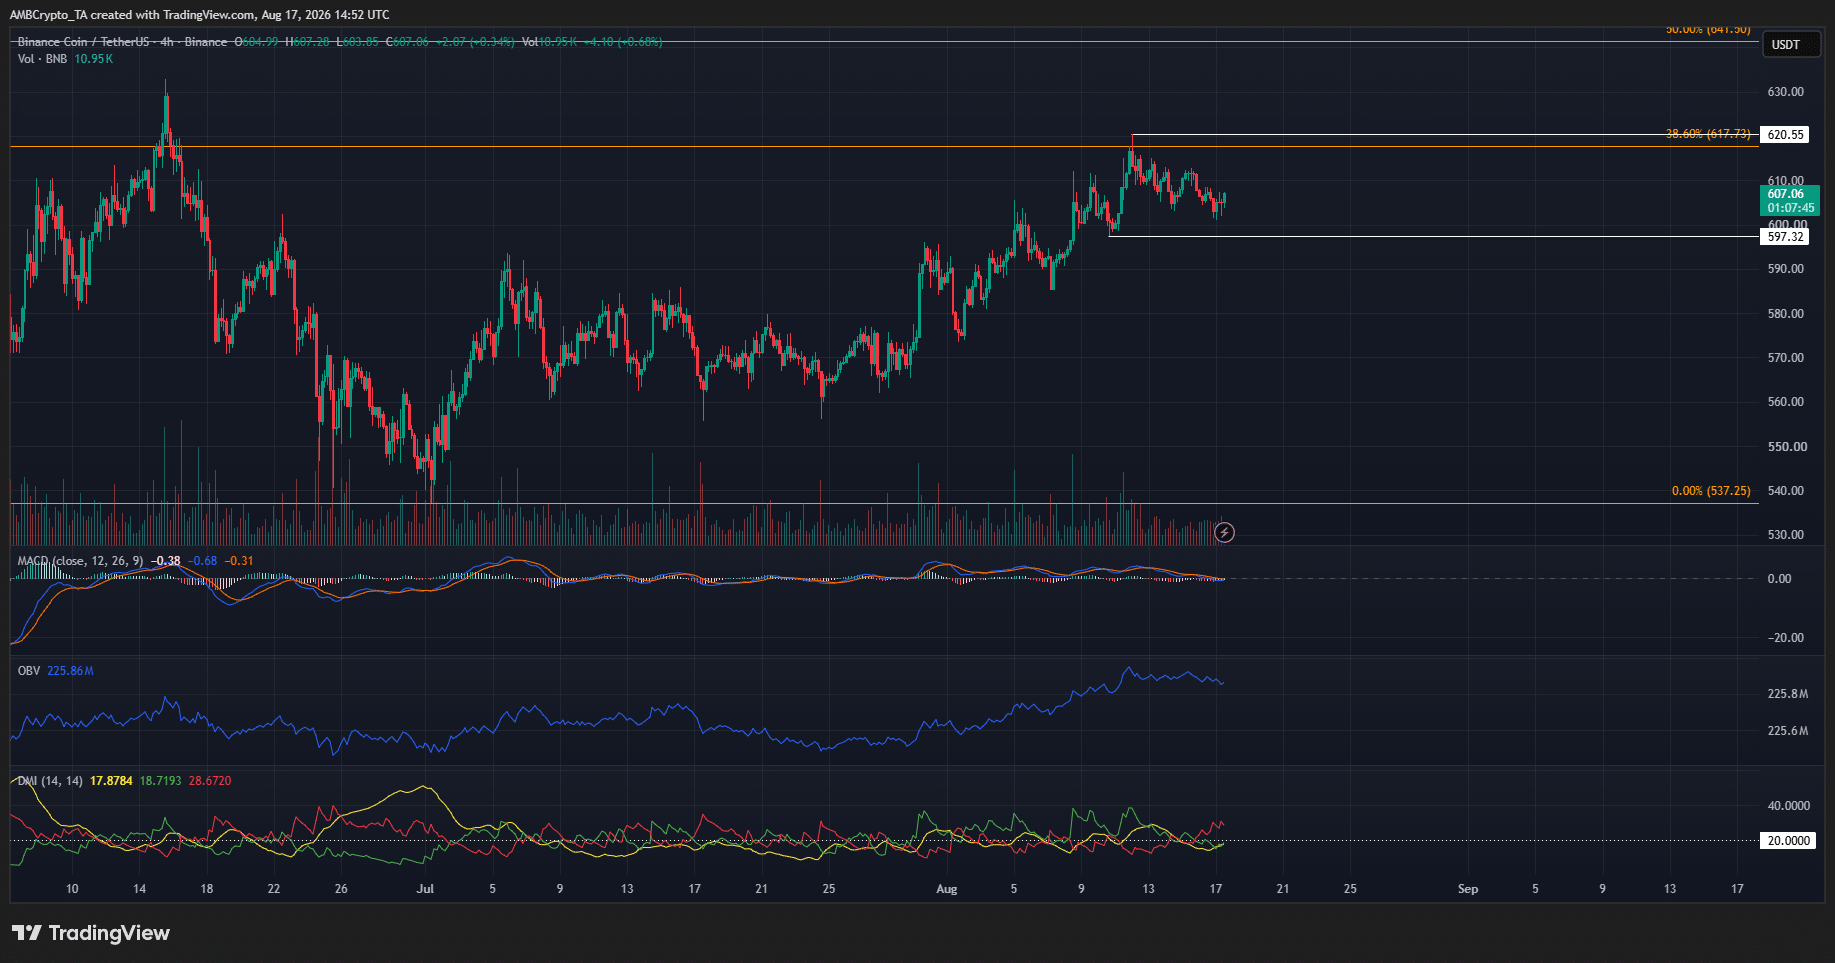Click the 225.8M OBV axis label
1835x963 pixels.
[x=1788, y=694]
